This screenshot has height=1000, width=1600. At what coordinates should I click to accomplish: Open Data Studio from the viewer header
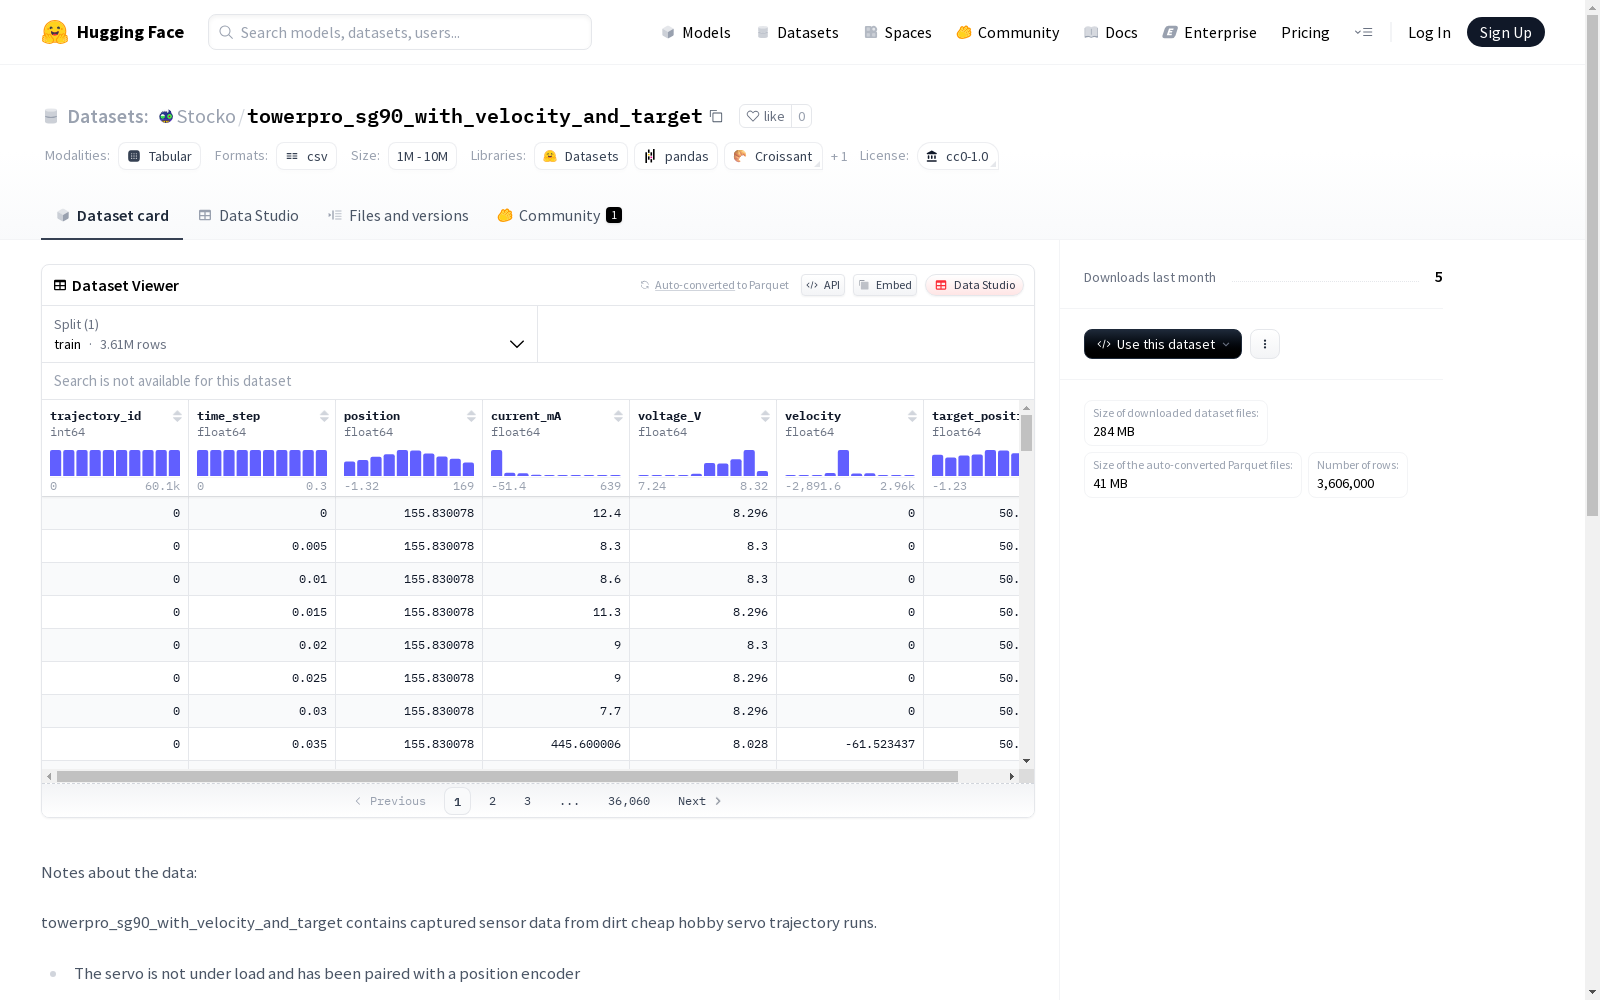975,285
